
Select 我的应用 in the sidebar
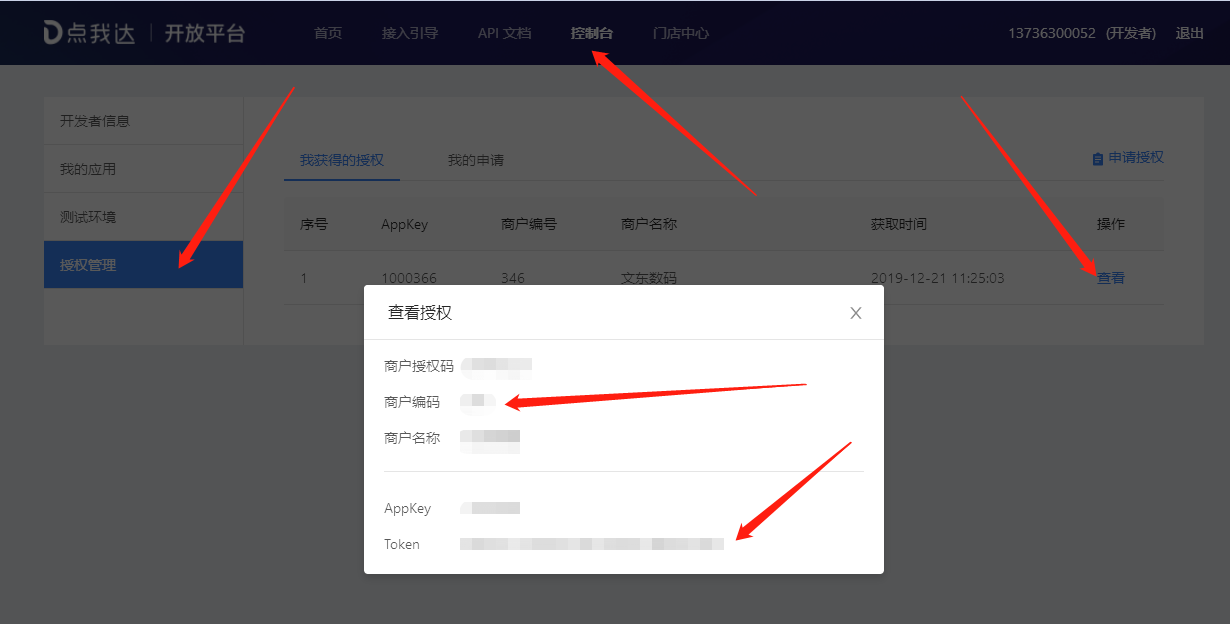(143, 169)
